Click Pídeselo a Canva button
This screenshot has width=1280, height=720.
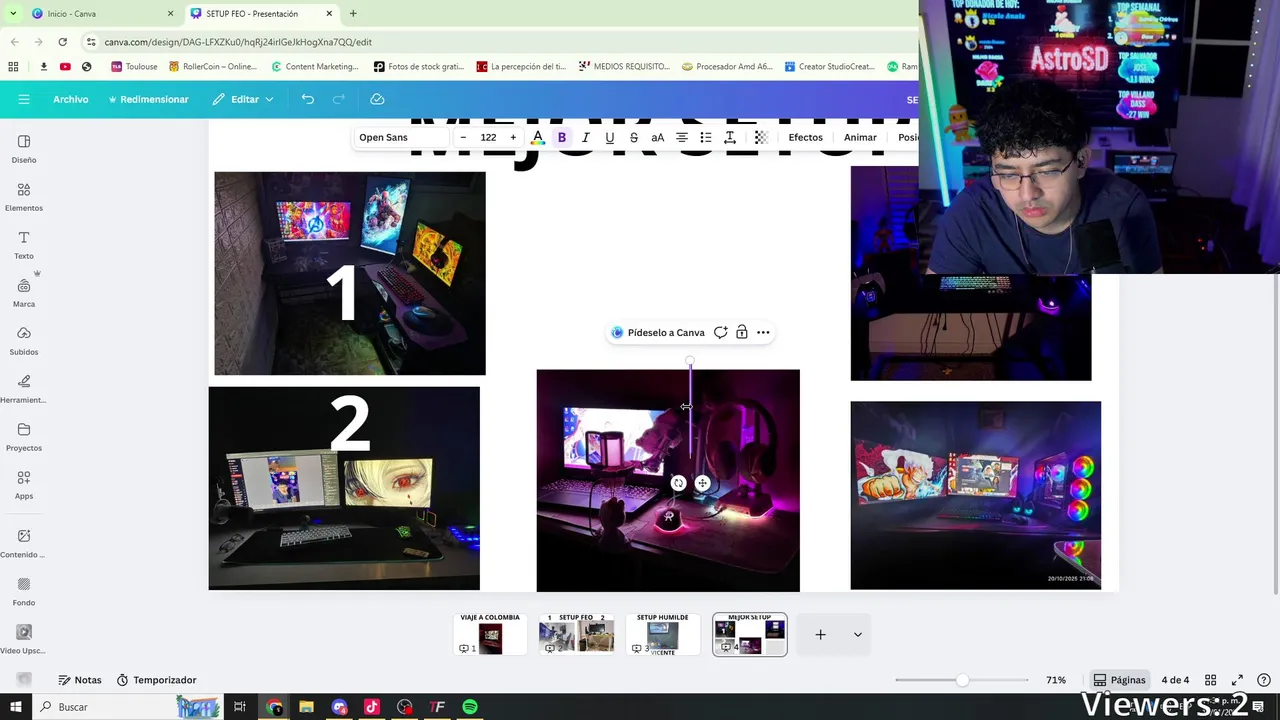tap(657, 332)
